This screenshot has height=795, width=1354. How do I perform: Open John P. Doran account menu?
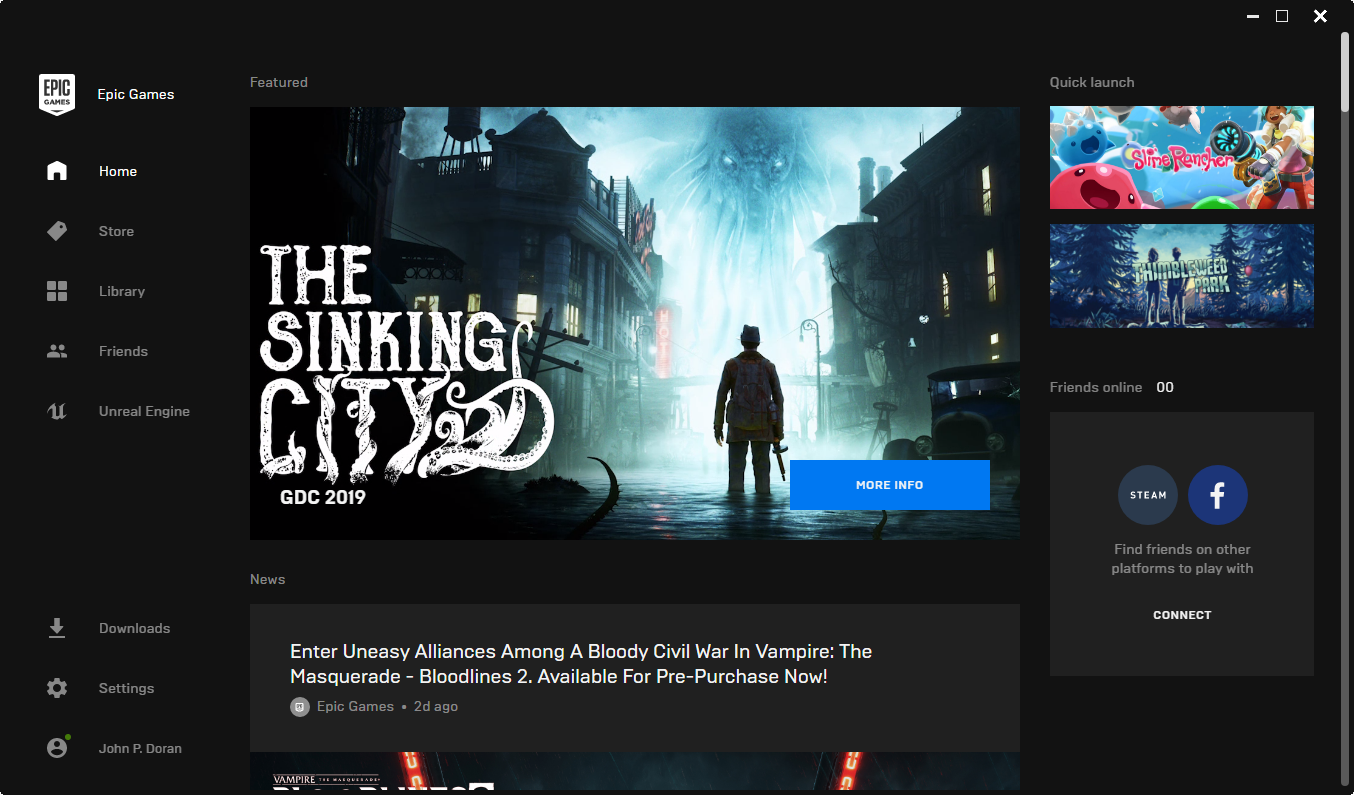[x=140, y=748]
